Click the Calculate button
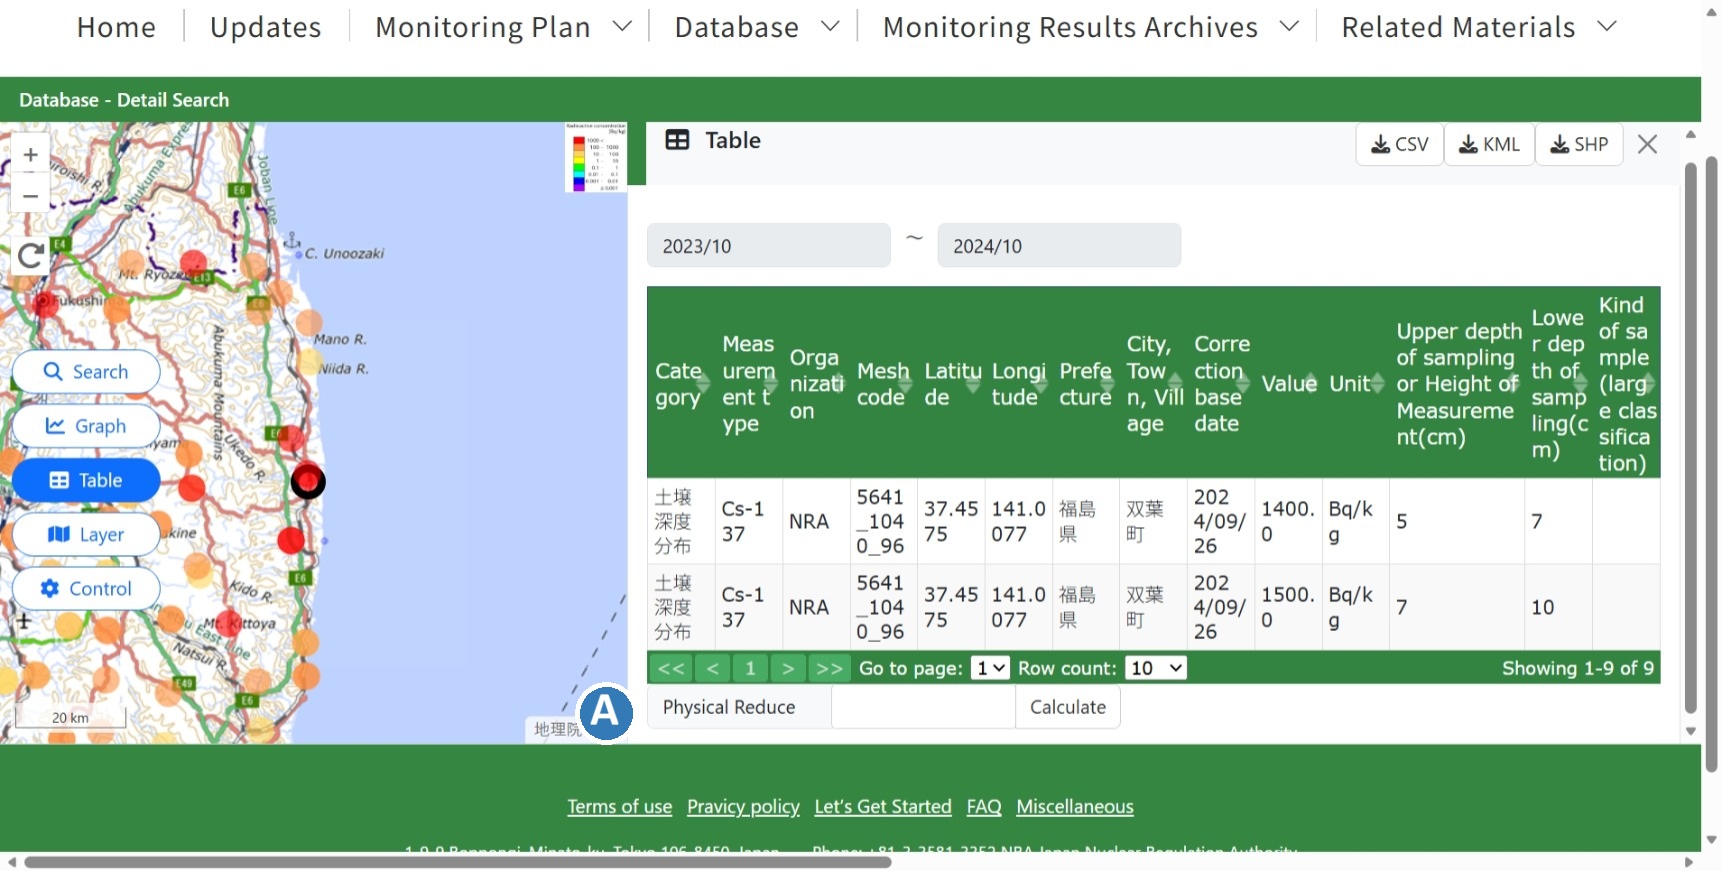Image resolution: width=1722 pixels, height=871 pixels. point(1068,707)
